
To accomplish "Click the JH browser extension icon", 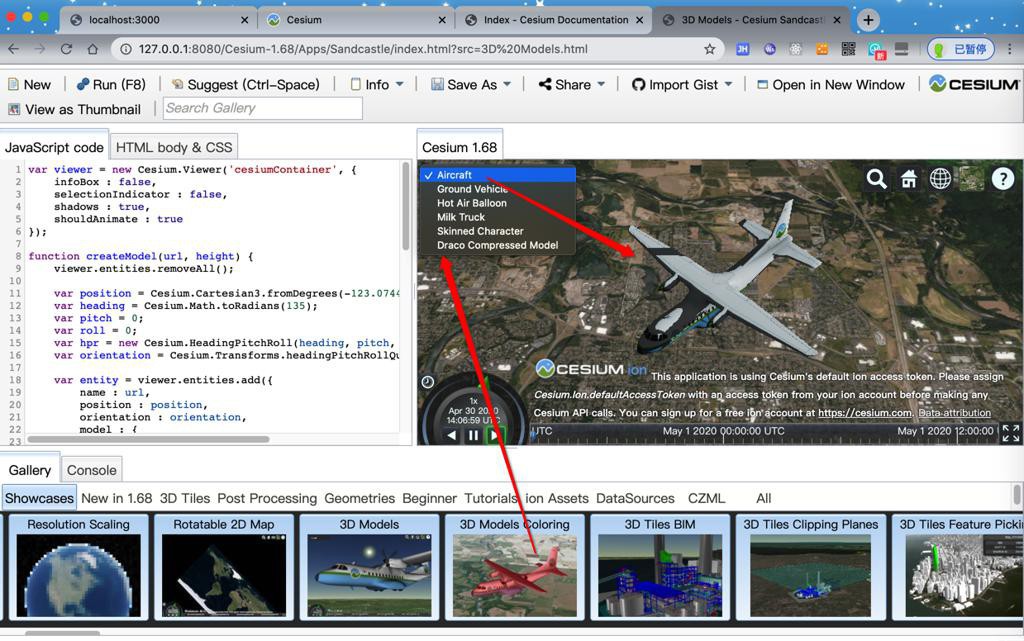I will pos(743,49).
